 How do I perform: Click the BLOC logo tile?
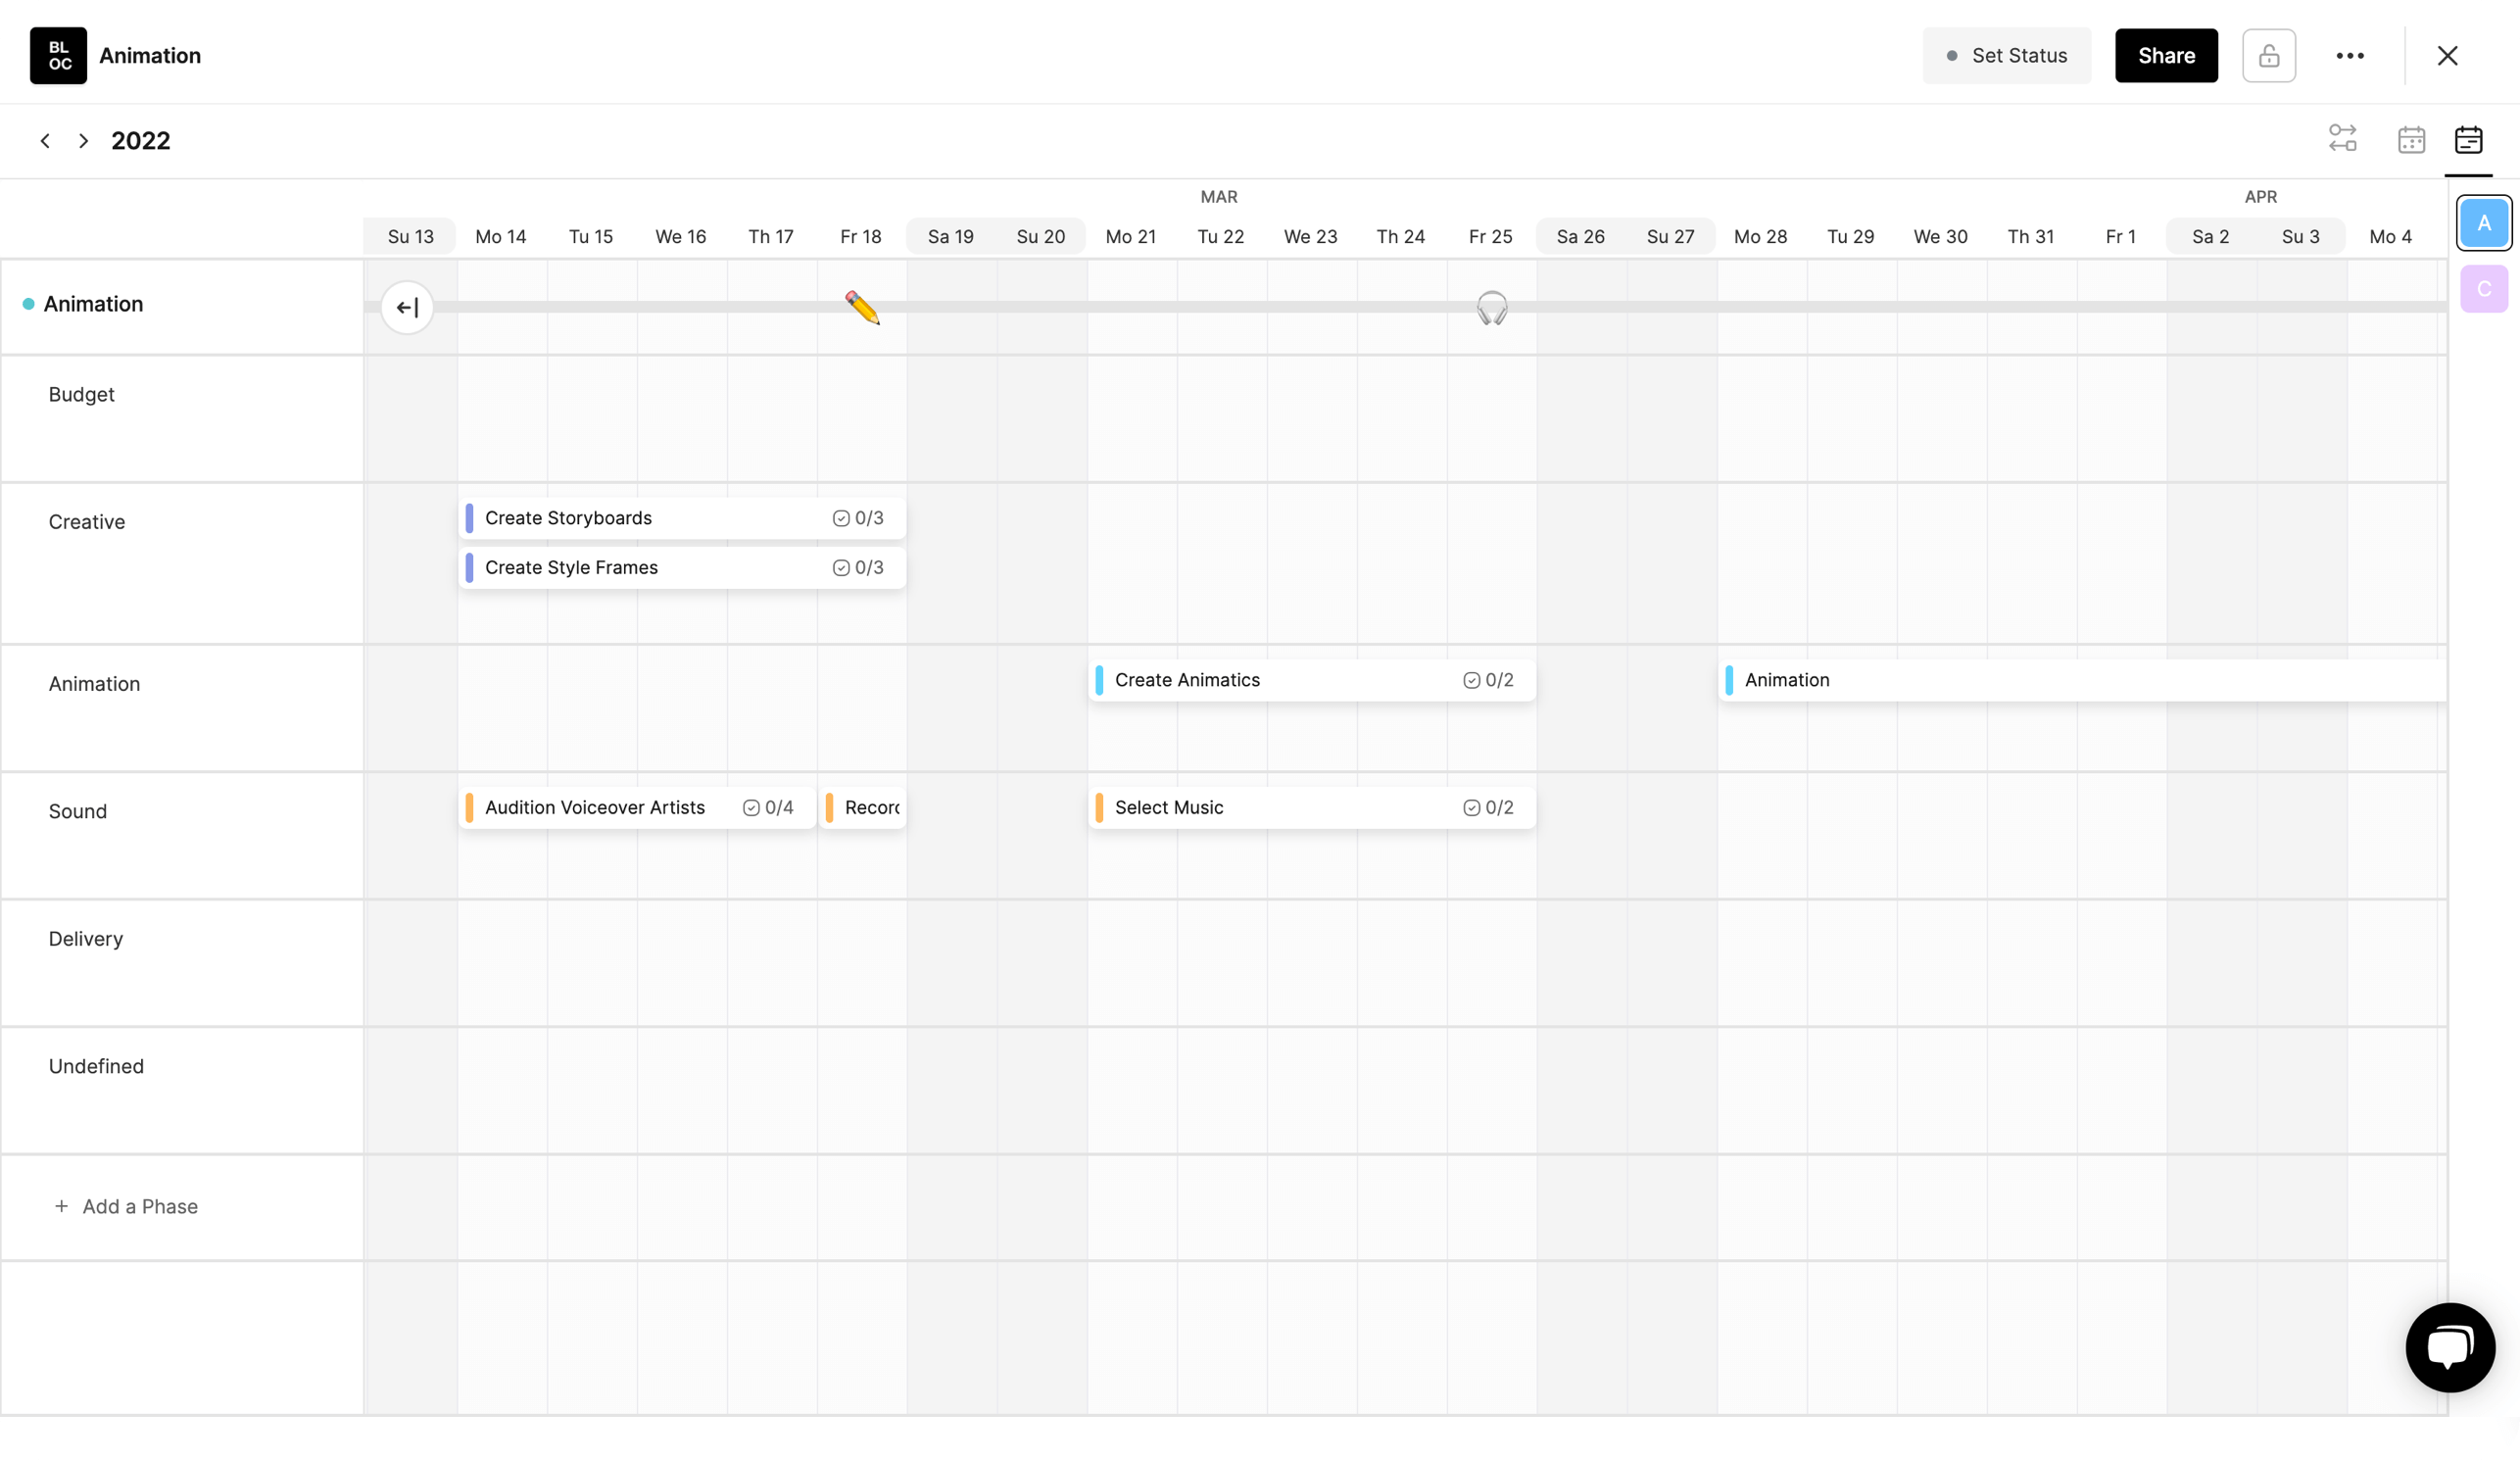click(57, 56)
